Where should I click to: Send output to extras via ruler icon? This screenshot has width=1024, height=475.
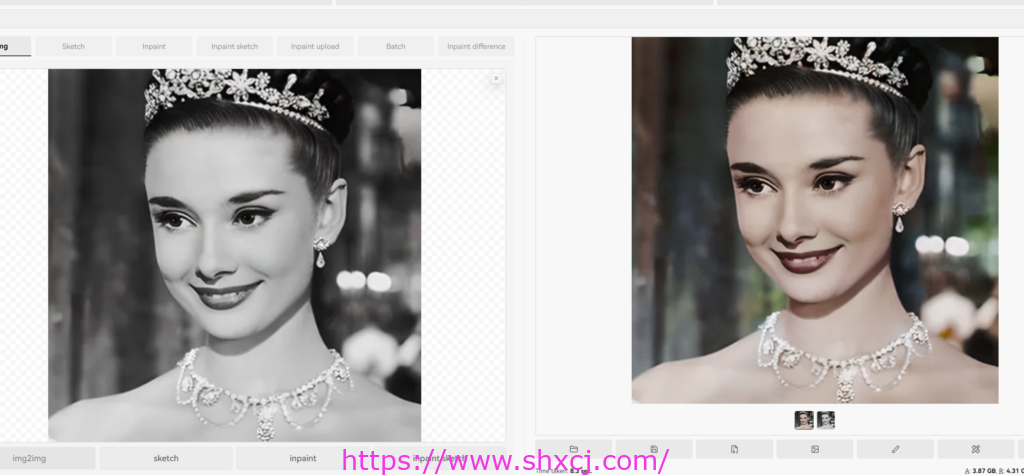(x=976, y=449)
